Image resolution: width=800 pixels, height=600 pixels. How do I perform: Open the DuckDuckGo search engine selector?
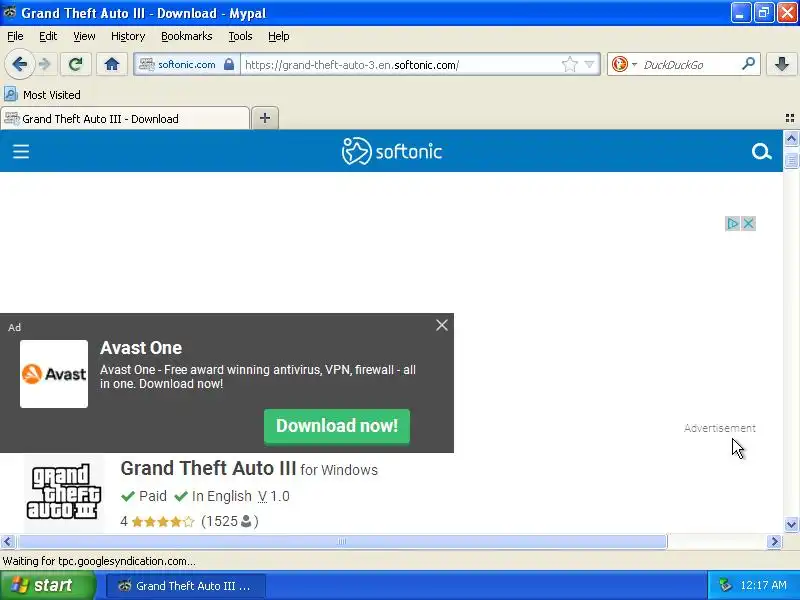[624, 64]
